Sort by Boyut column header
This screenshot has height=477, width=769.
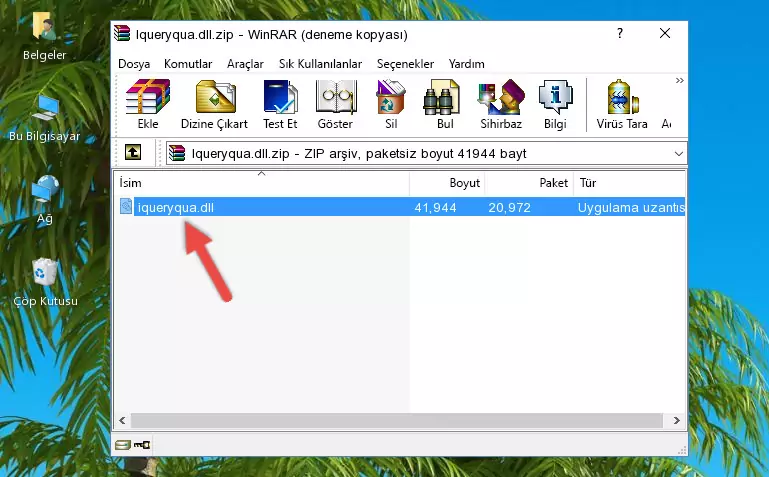[x=447, y=183]
